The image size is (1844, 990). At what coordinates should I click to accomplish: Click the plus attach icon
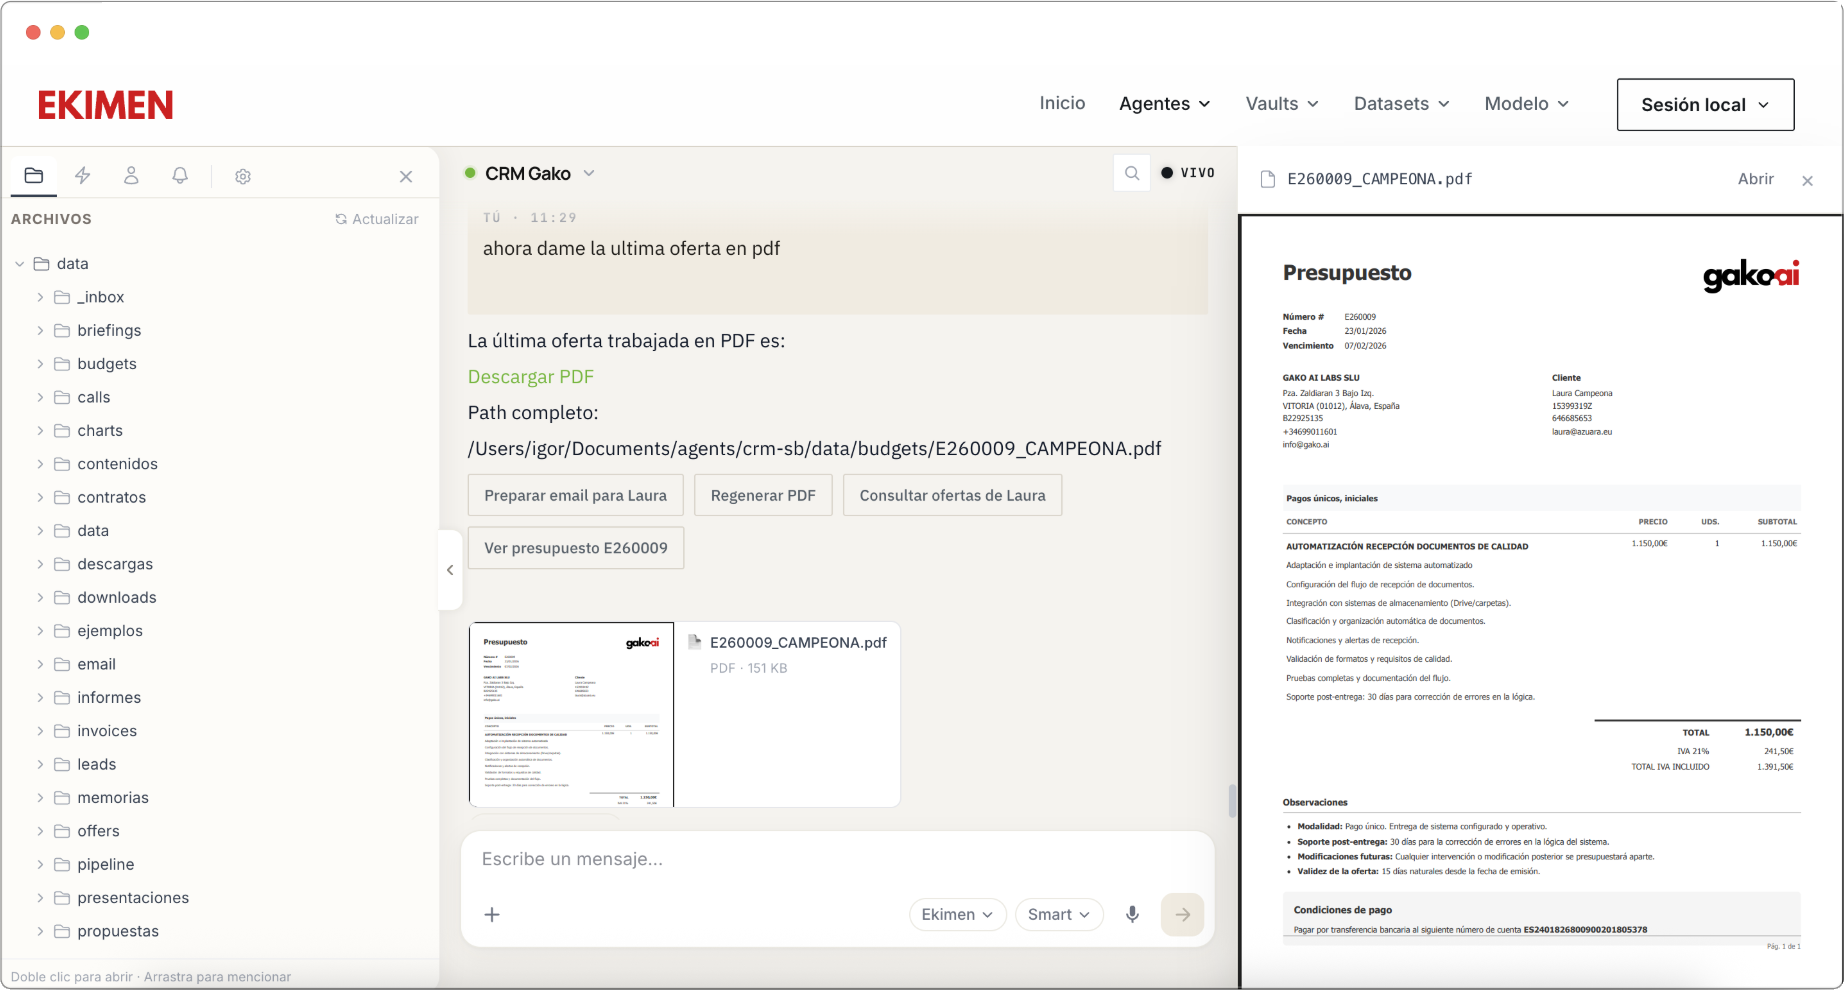tap(492, 914)
